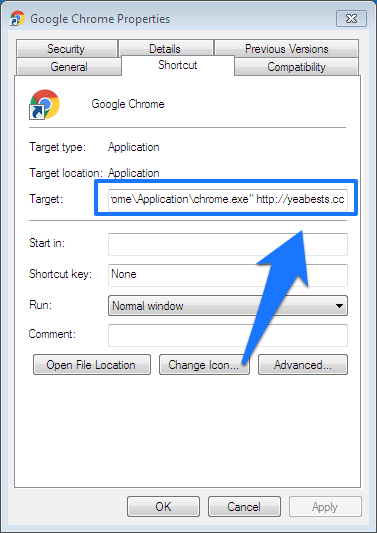This screenshot has width=377, height=533.
Task: Expand the Run dropdown arrow
Action: [x=339, y=306]
